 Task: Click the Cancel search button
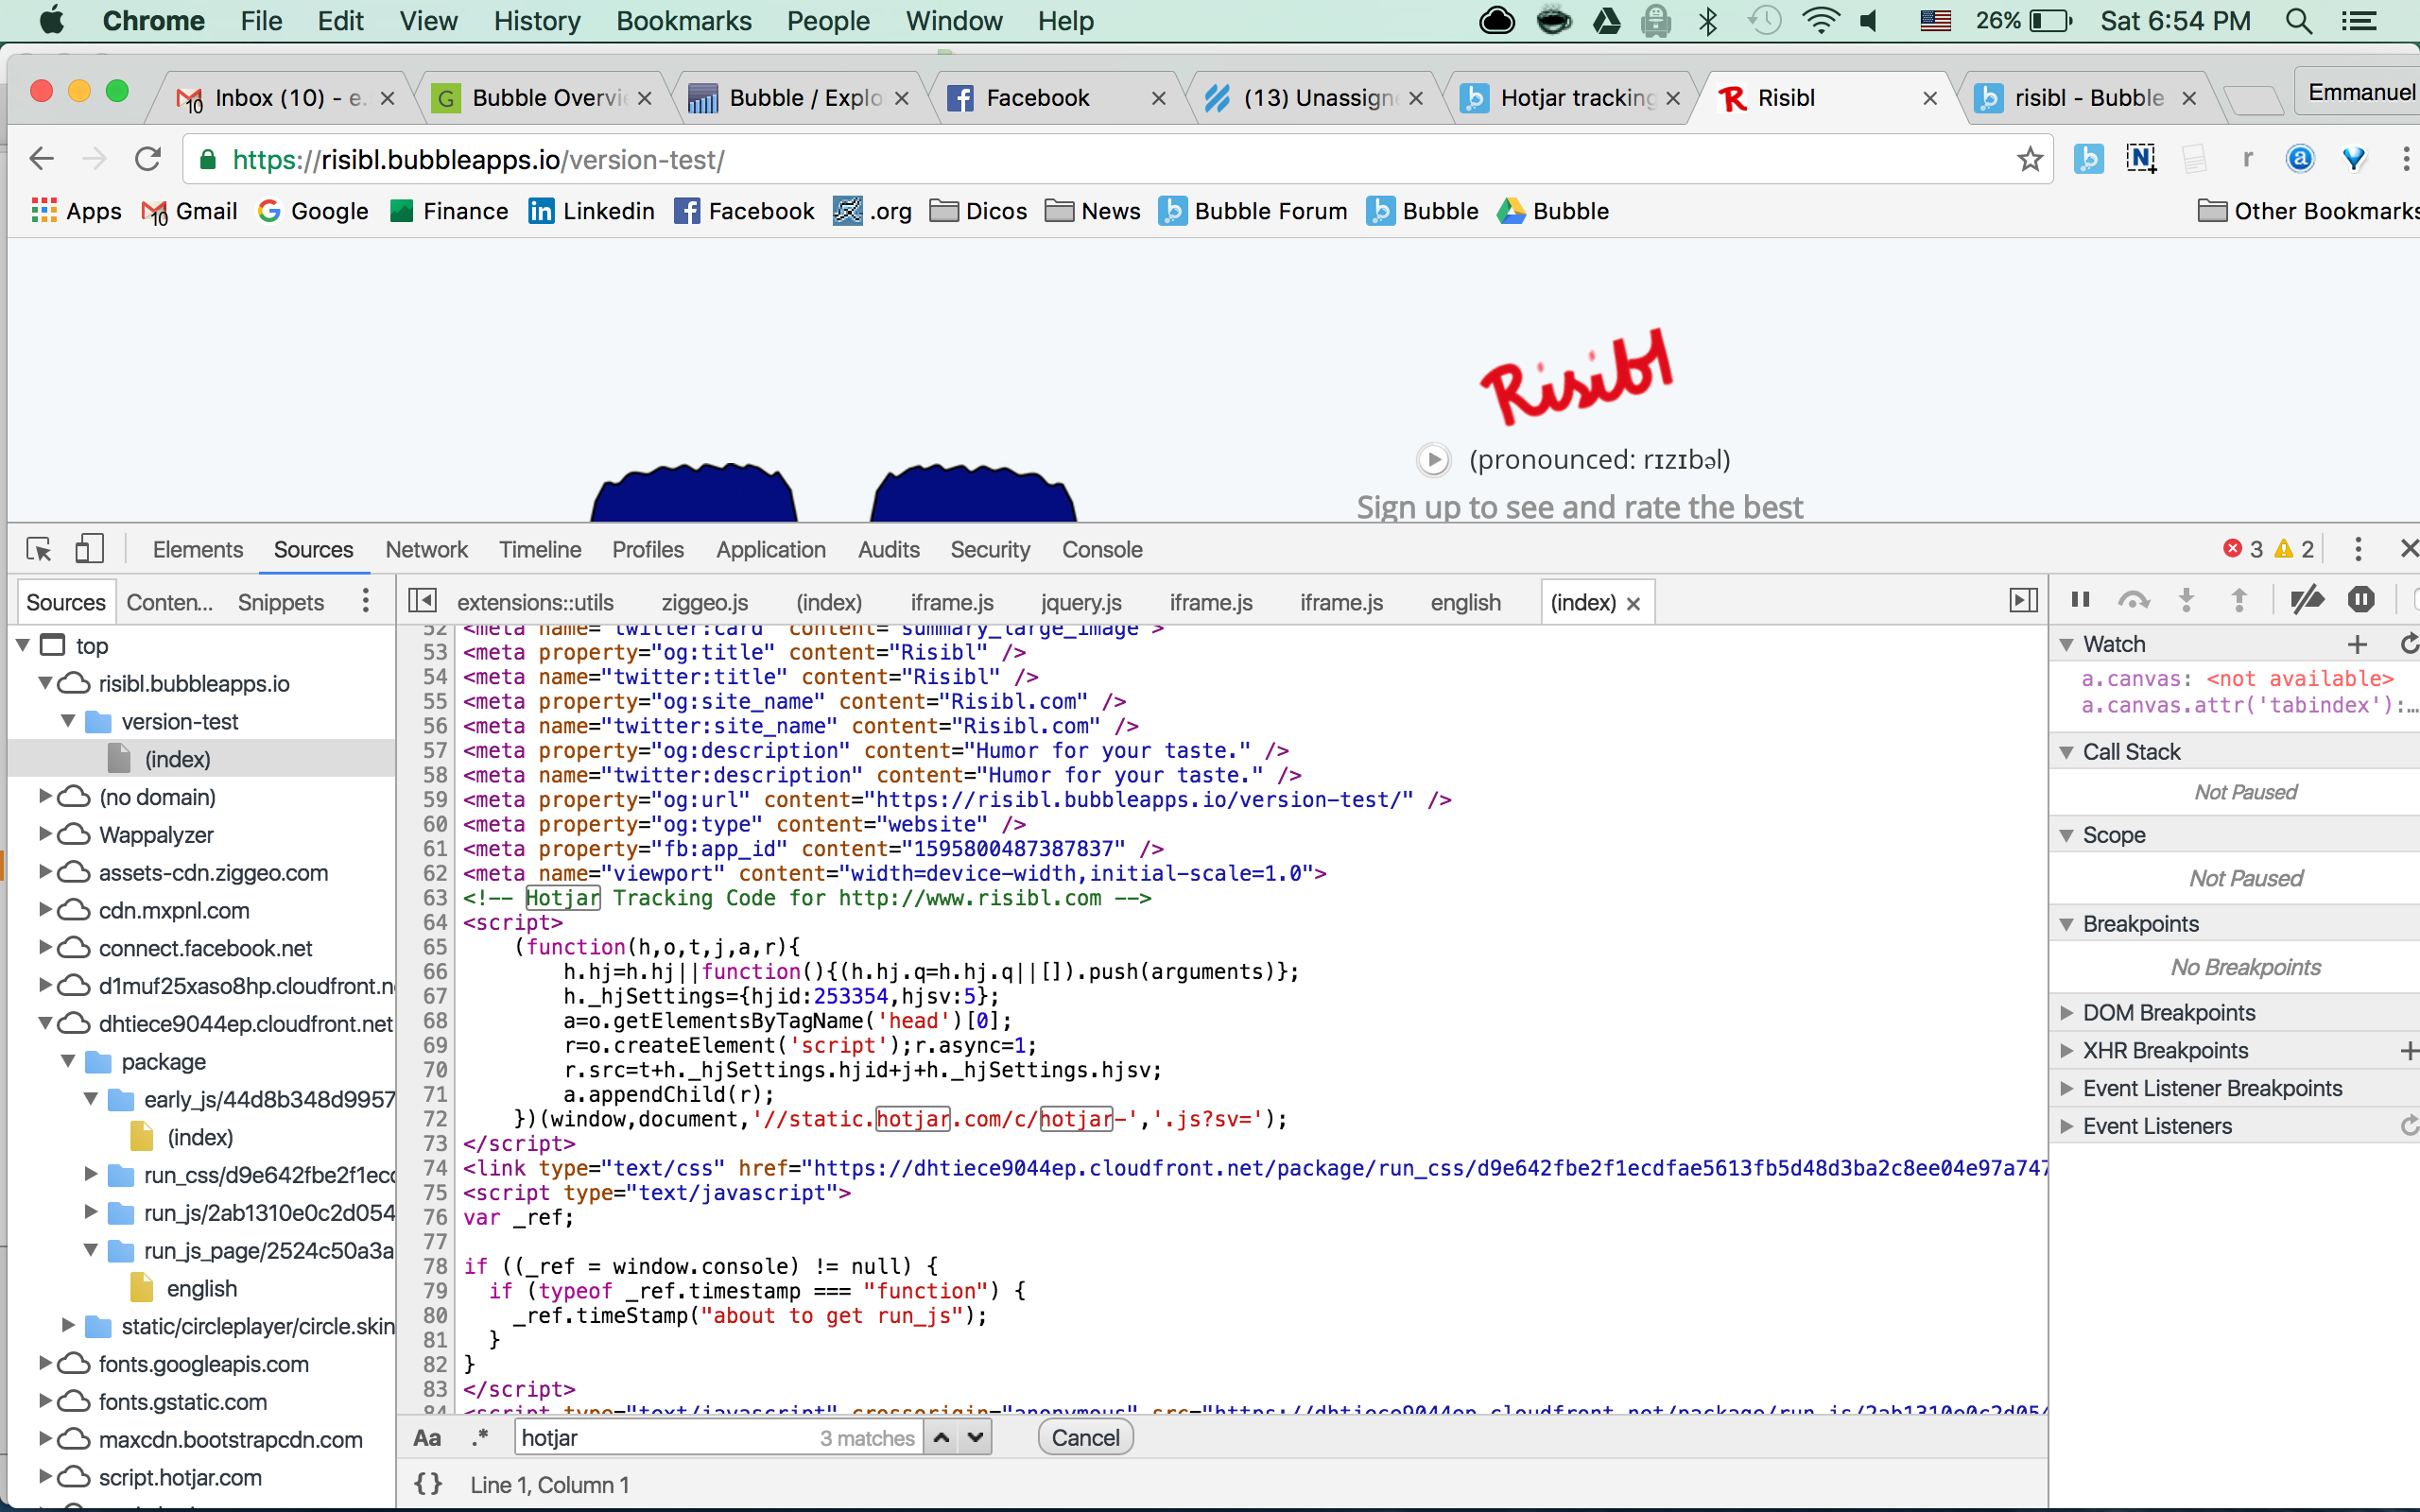click(1085, 1438)
